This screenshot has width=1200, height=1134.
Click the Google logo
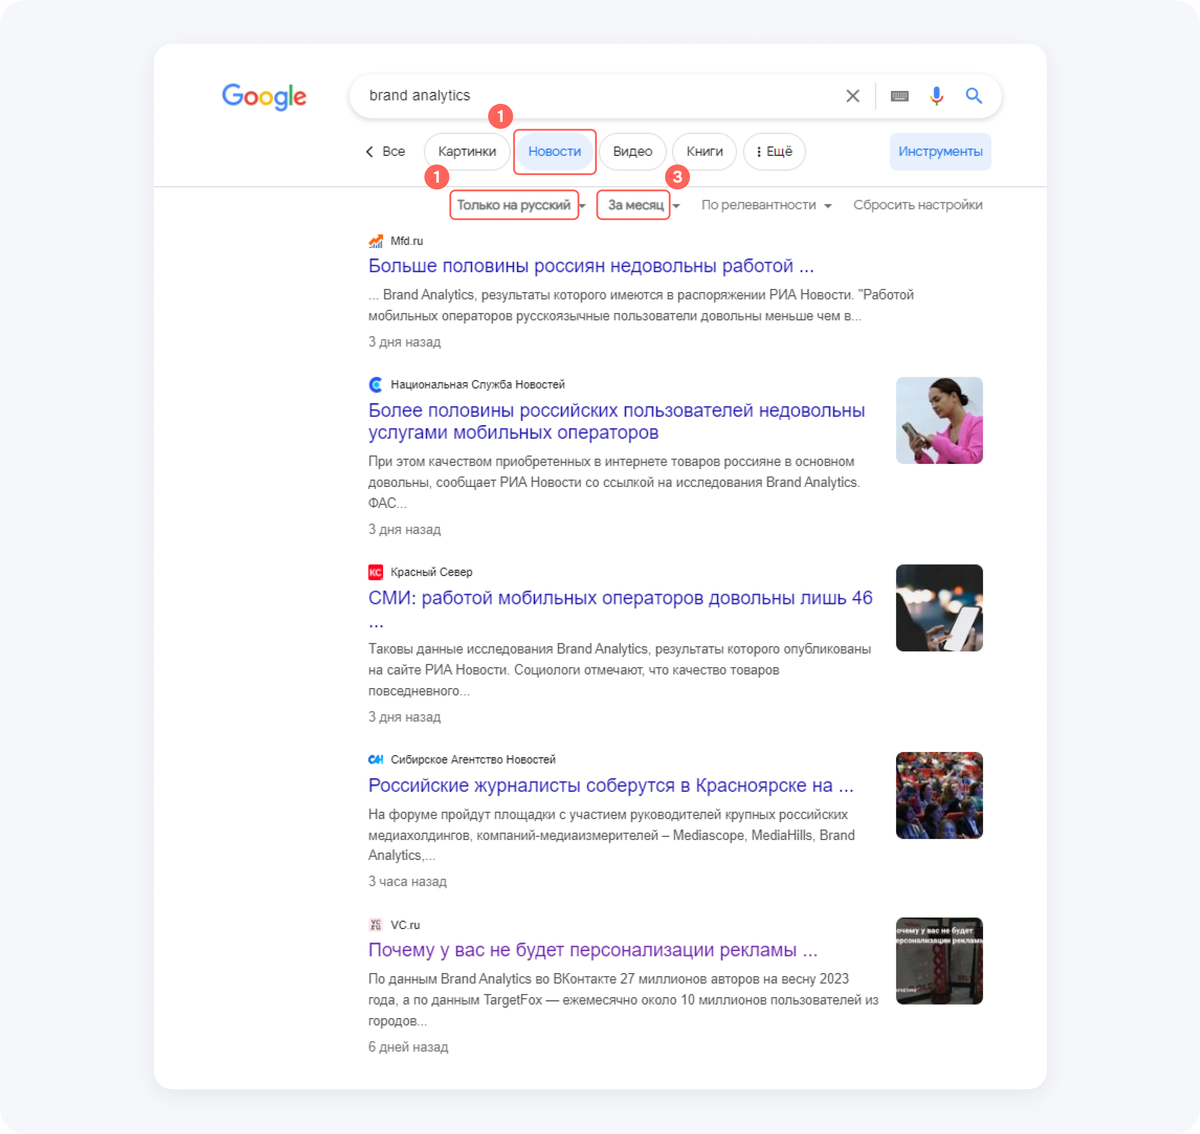[264, 96]
